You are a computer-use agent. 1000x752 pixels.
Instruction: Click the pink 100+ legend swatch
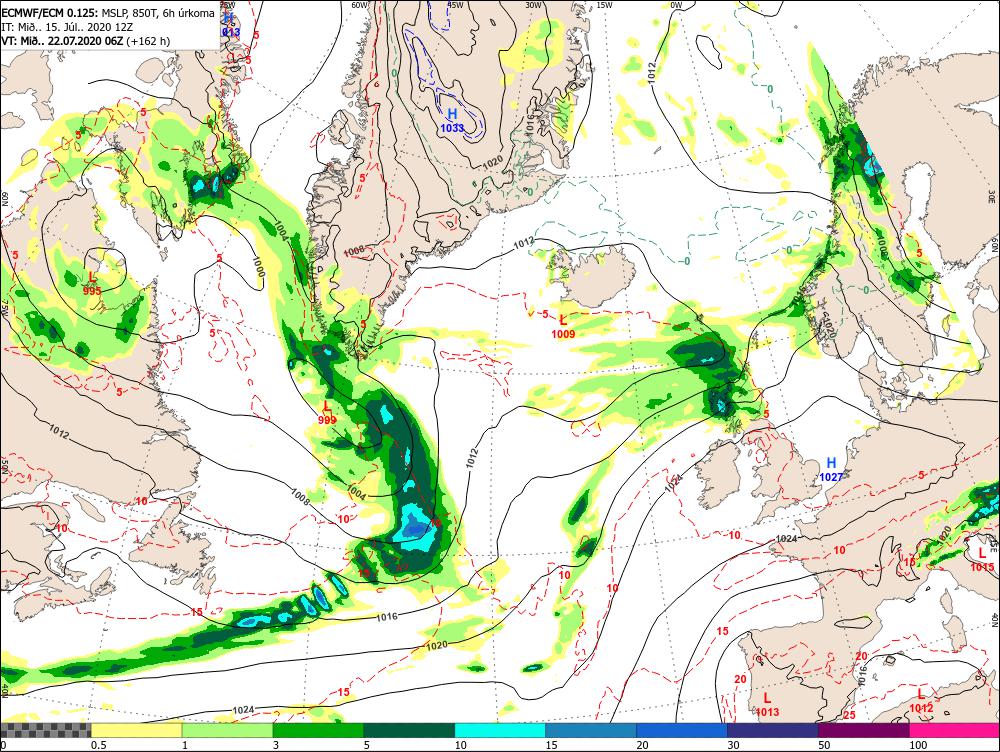[955, 730]
